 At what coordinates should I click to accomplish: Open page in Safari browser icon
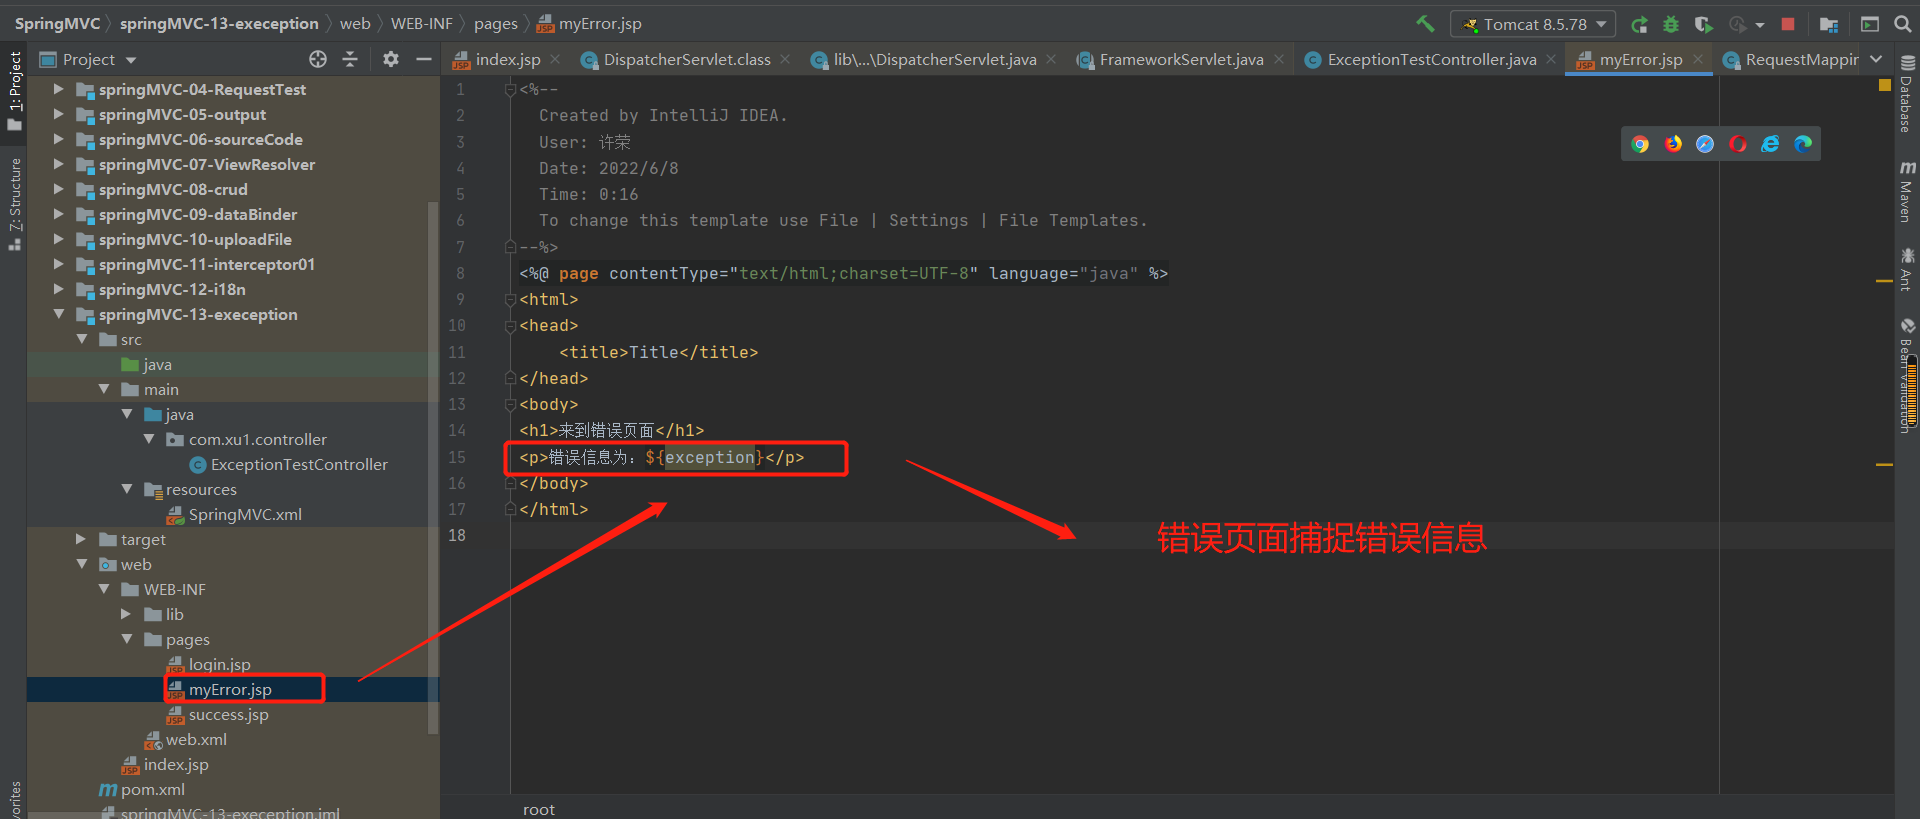(1705, 144)
